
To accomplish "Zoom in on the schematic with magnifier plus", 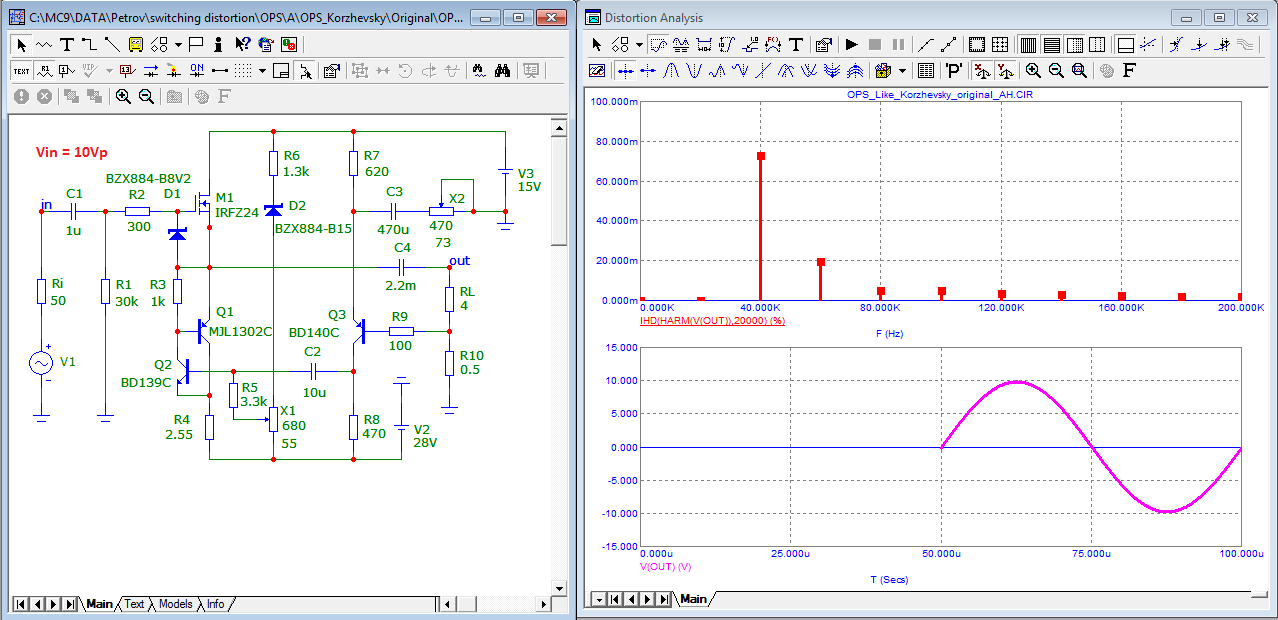I will (x=123, y=96).
